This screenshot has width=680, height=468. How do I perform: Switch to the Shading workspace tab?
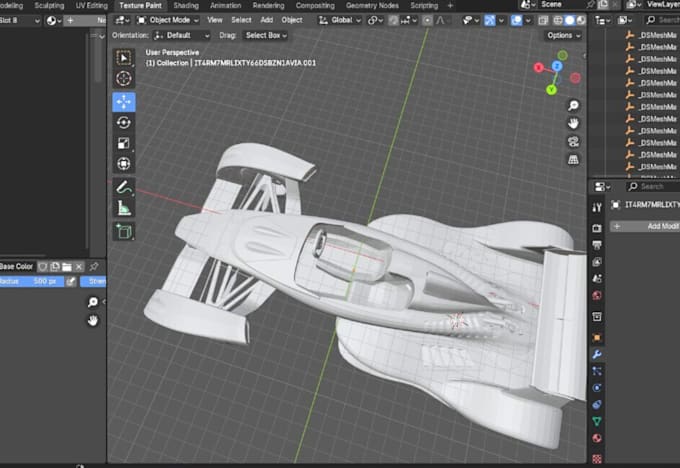(186, 6)
